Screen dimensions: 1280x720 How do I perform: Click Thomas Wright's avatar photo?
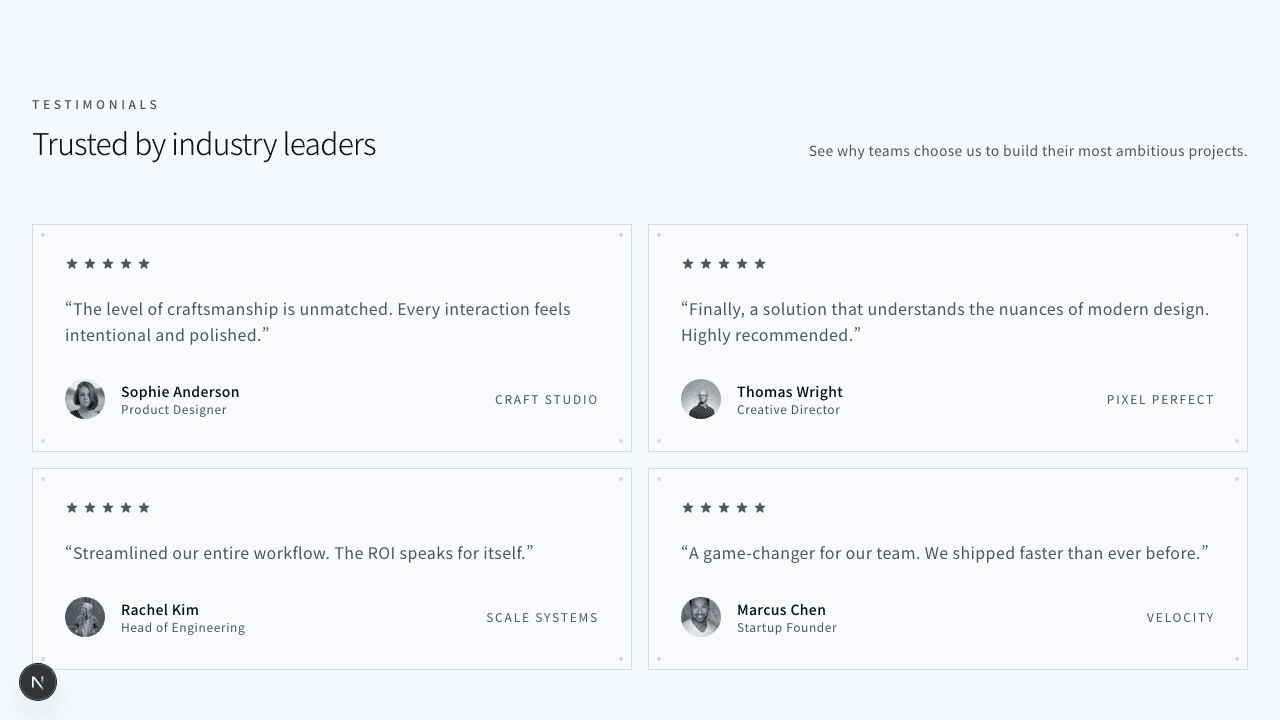(701, 399)
